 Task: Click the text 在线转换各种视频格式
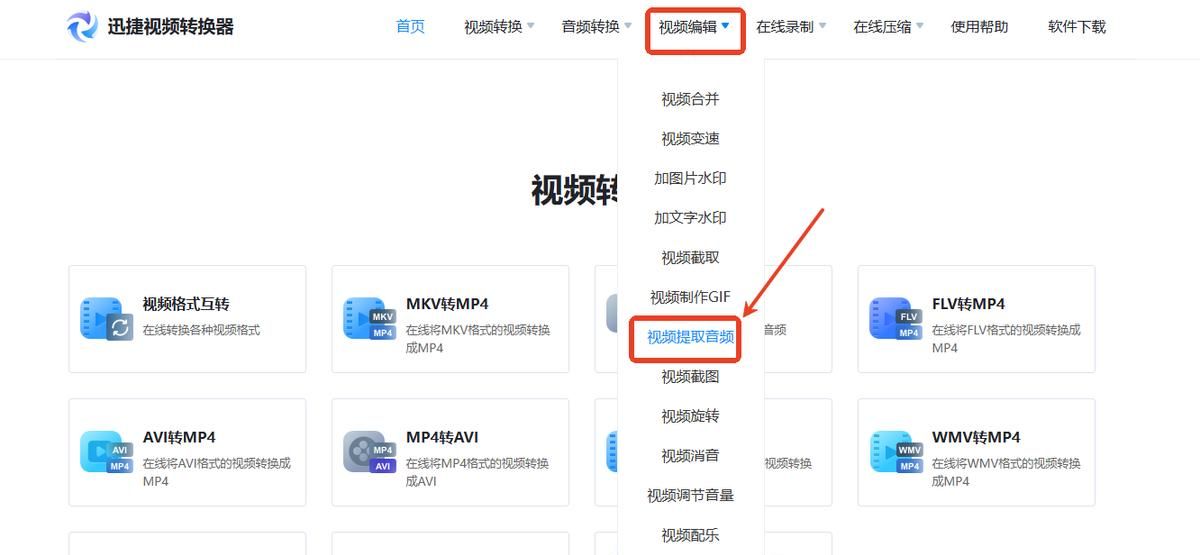click(201, 330)
